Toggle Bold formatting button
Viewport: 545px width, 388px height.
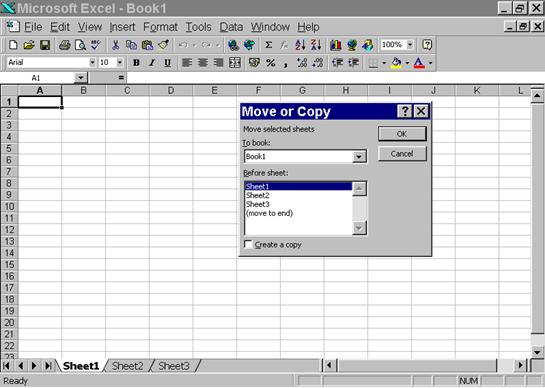tap(136, 63)
